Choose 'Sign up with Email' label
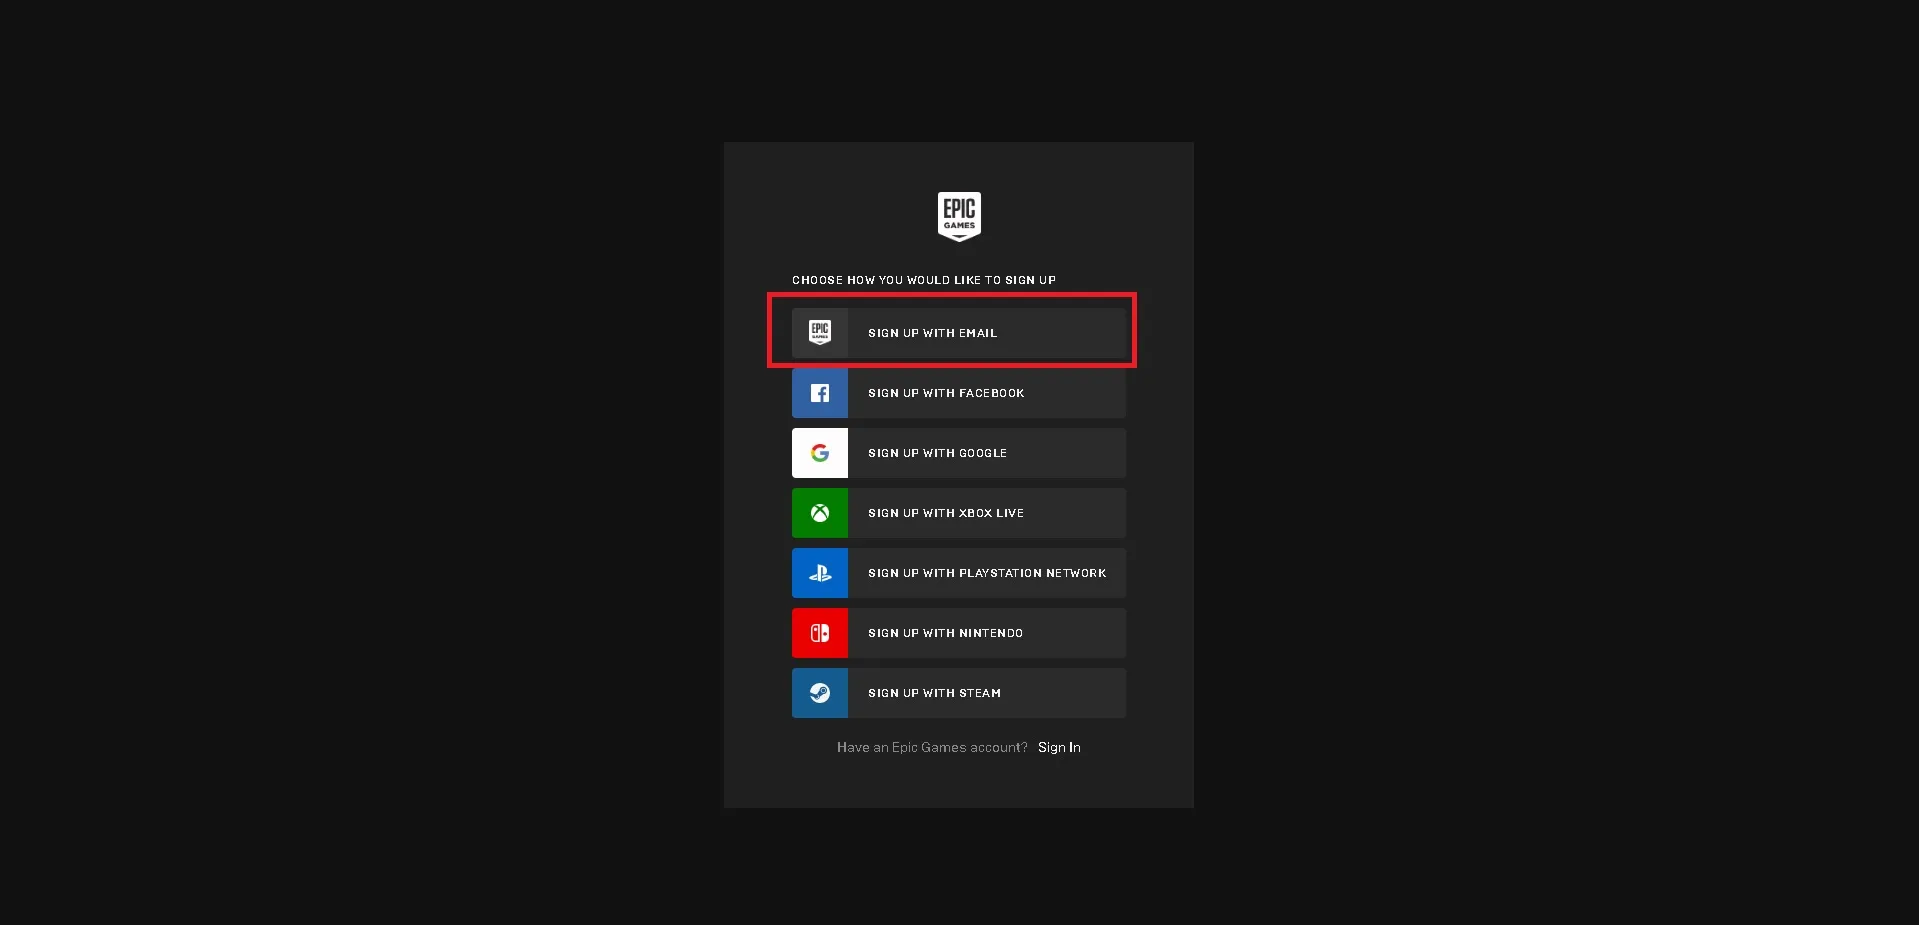This screenshot has width=1919, height=925. tap(932, 333)
